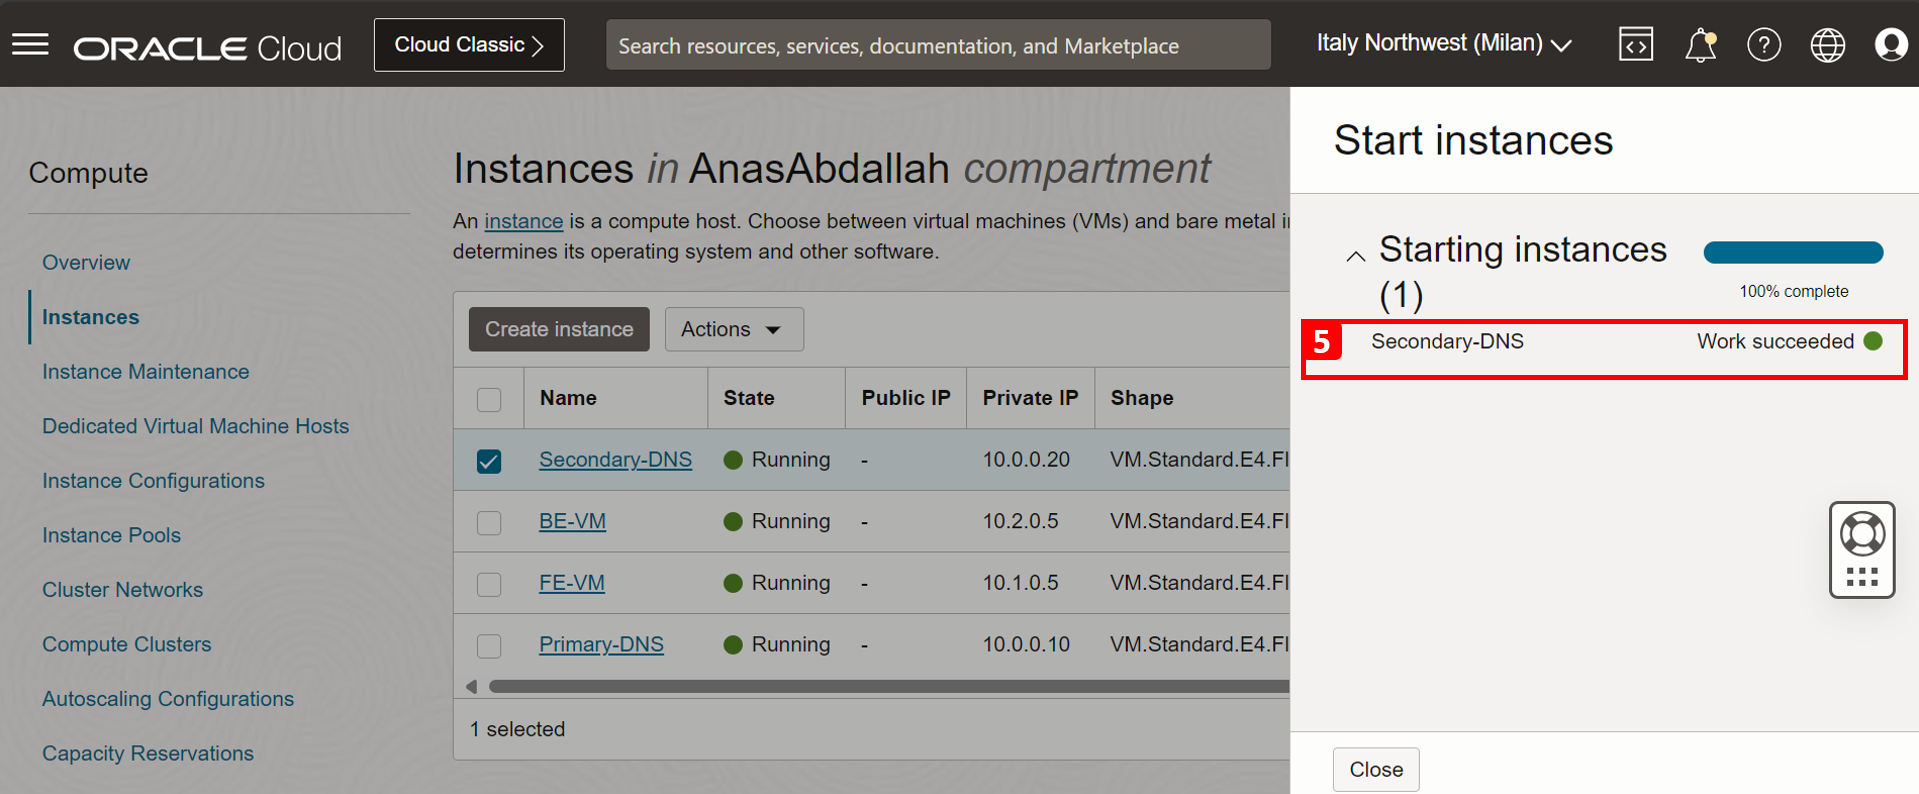
Task: Open the BE-VM instance link
Action: tap(572, 521)
